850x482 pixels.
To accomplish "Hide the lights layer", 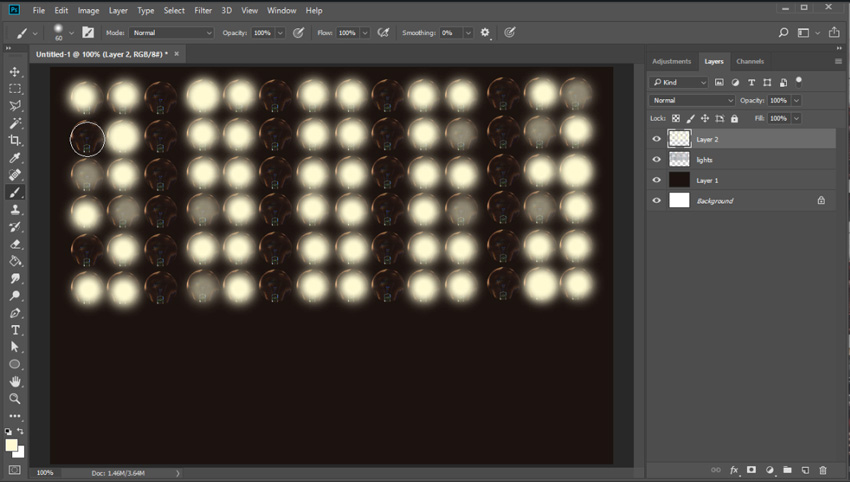I will tap(657, 160).
